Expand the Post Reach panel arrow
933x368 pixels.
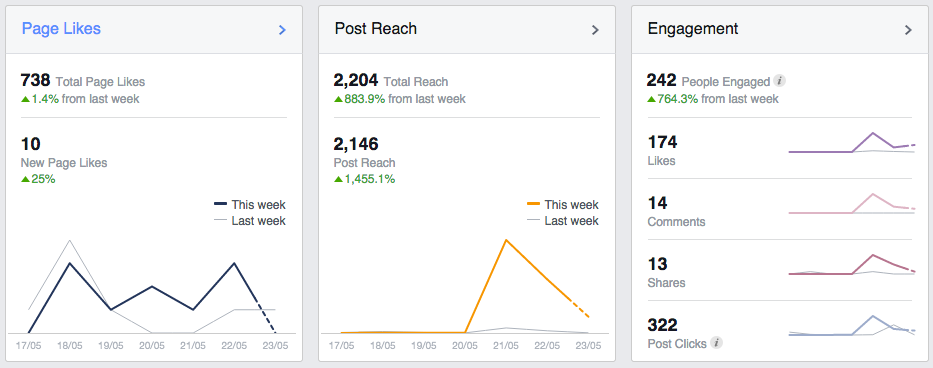click(x=594, y=30)
